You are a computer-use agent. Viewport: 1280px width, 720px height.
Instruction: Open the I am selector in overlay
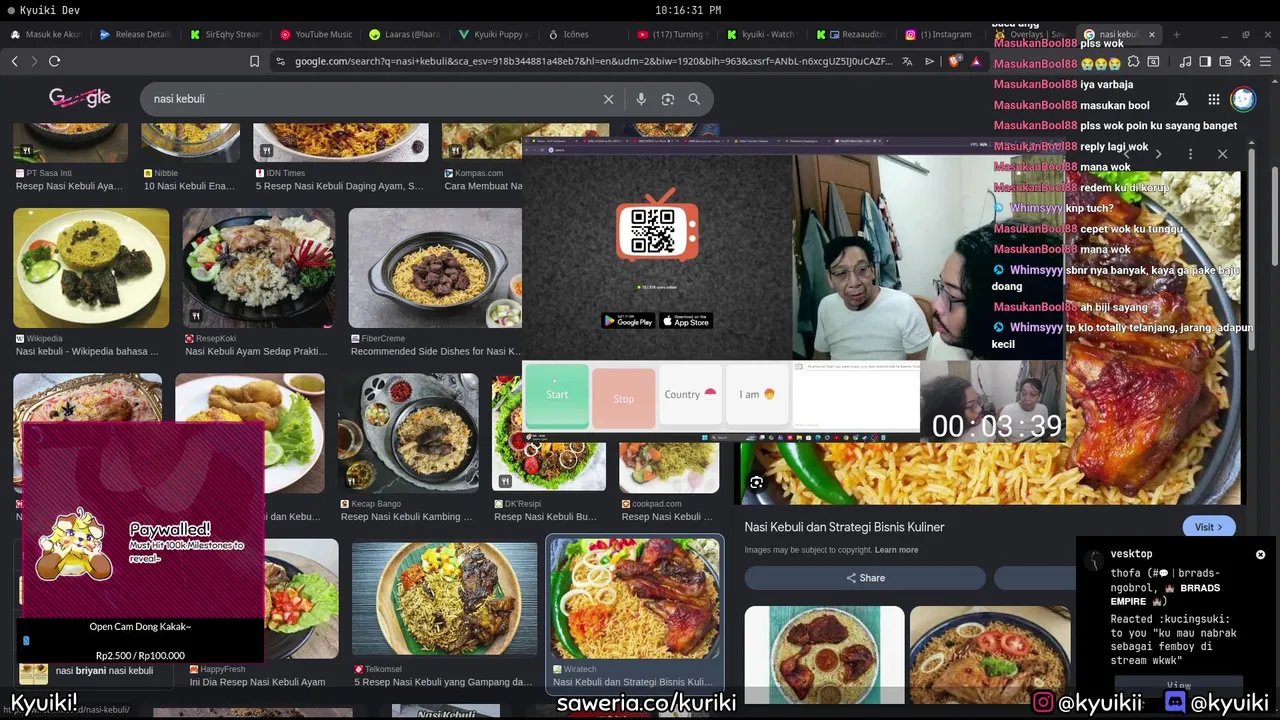pyautogui.click(x=757, y=395)
